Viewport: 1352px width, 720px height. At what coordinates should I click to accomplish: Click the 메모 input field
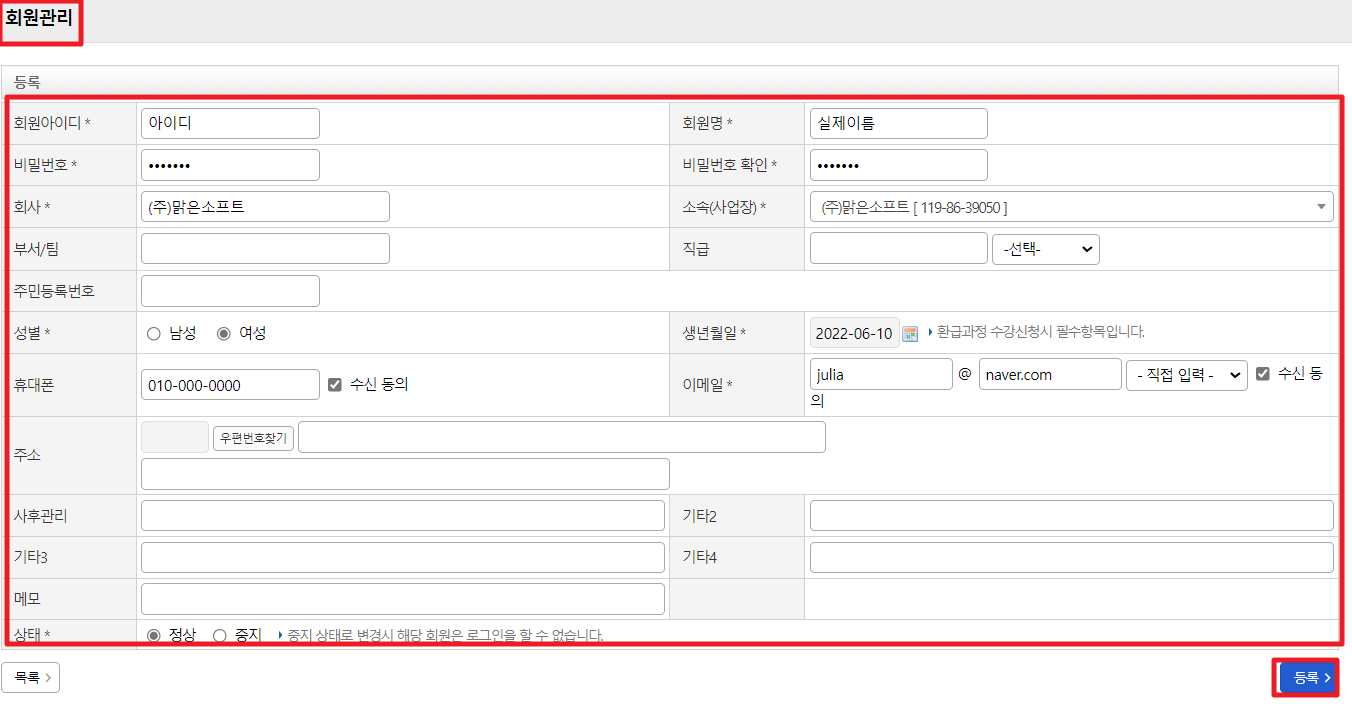[x=402, y=599]
